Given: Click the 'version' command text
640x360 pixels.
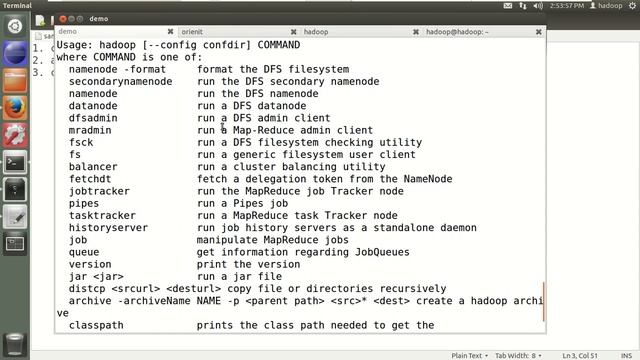Looking at the screenshot, I should [90, 264].
